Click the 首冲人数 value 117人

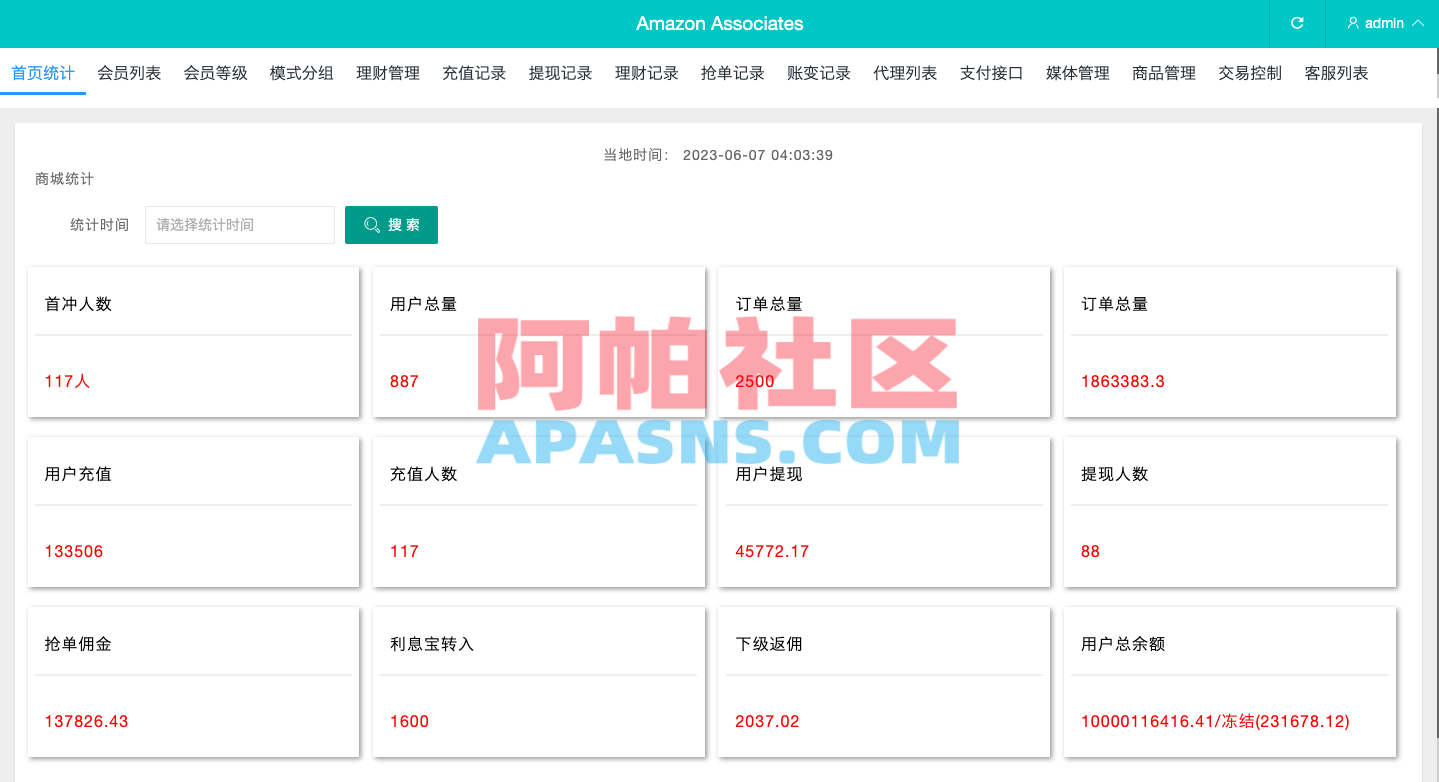pyautogui.click(x=68, y=381)
